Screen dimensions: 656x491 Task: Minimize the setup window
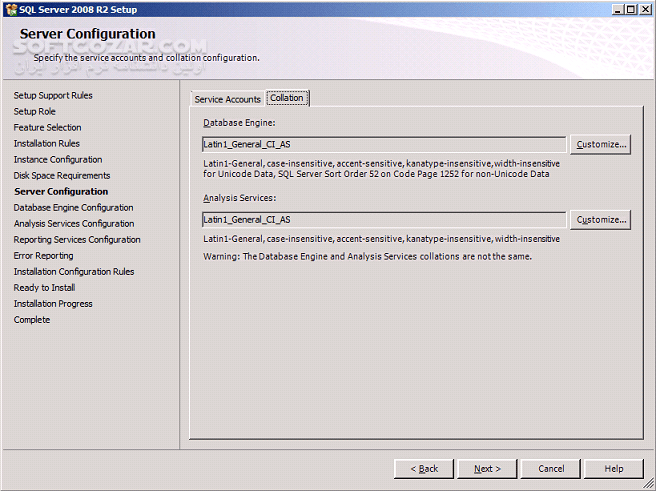coord(618,9)
